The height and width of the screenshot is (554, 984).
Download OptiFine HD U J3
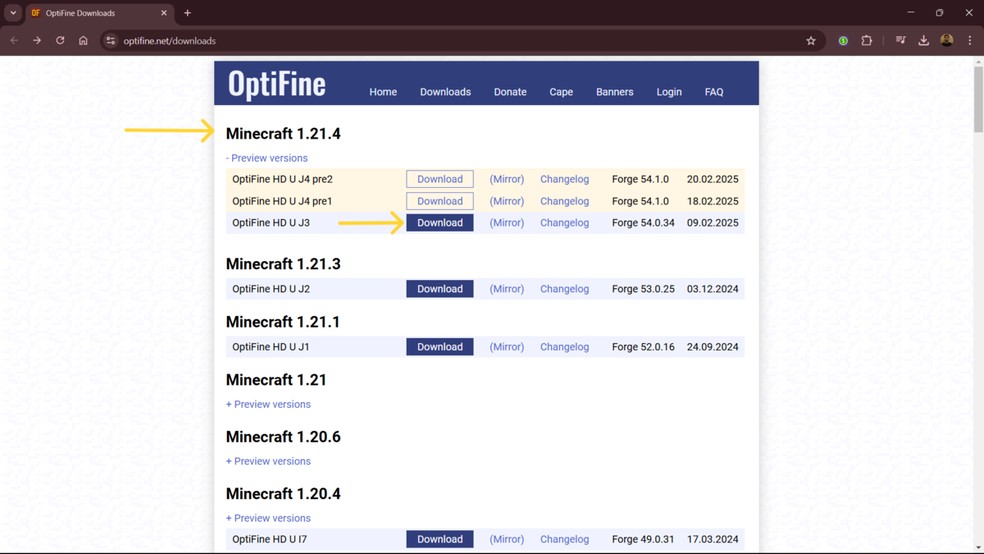(440, 223)
